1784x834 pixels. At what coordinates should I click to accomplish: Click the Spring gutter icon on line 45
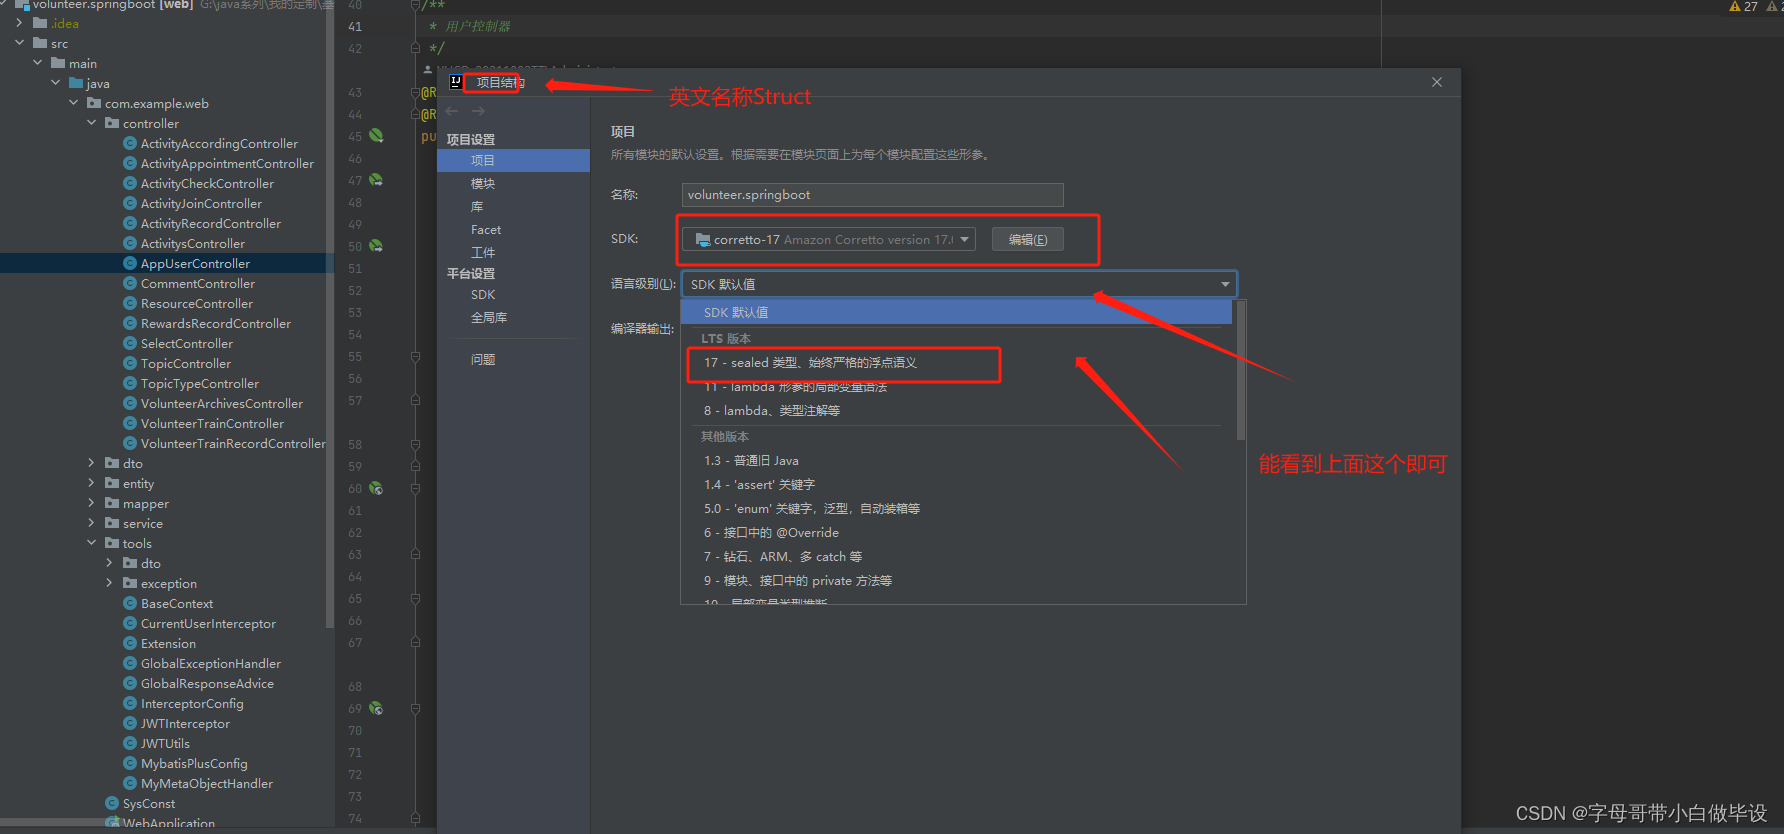pyautogui.click(x=376, y=135)
